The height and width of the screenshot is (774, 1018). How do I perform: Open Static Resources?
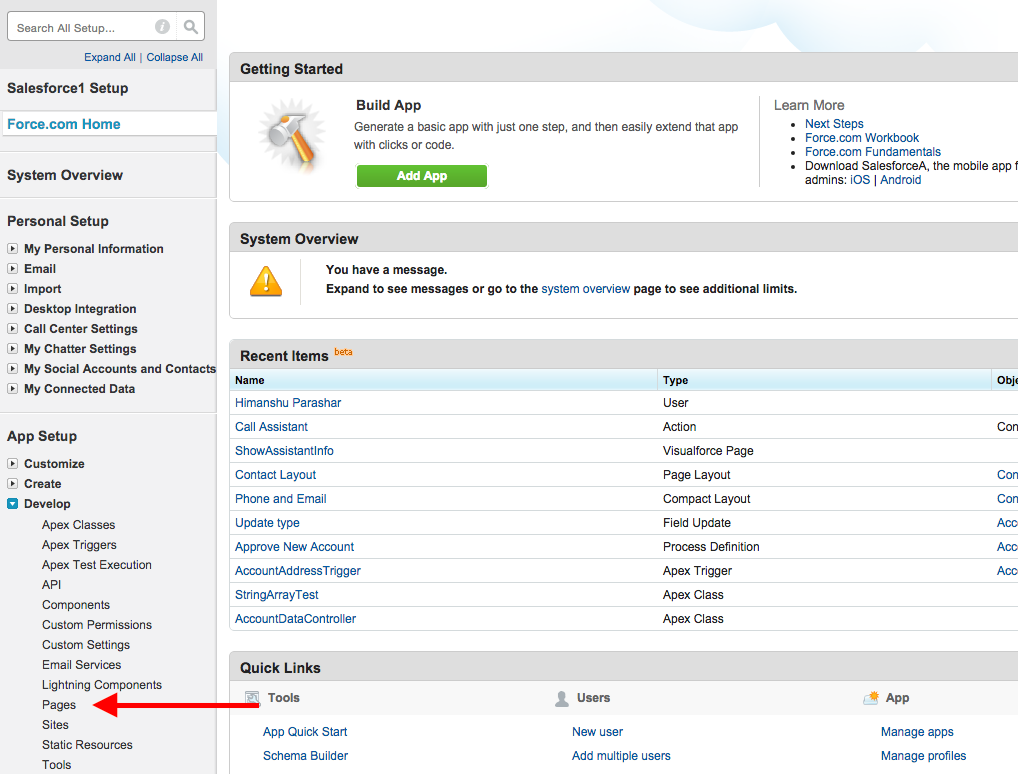point(87,745)
